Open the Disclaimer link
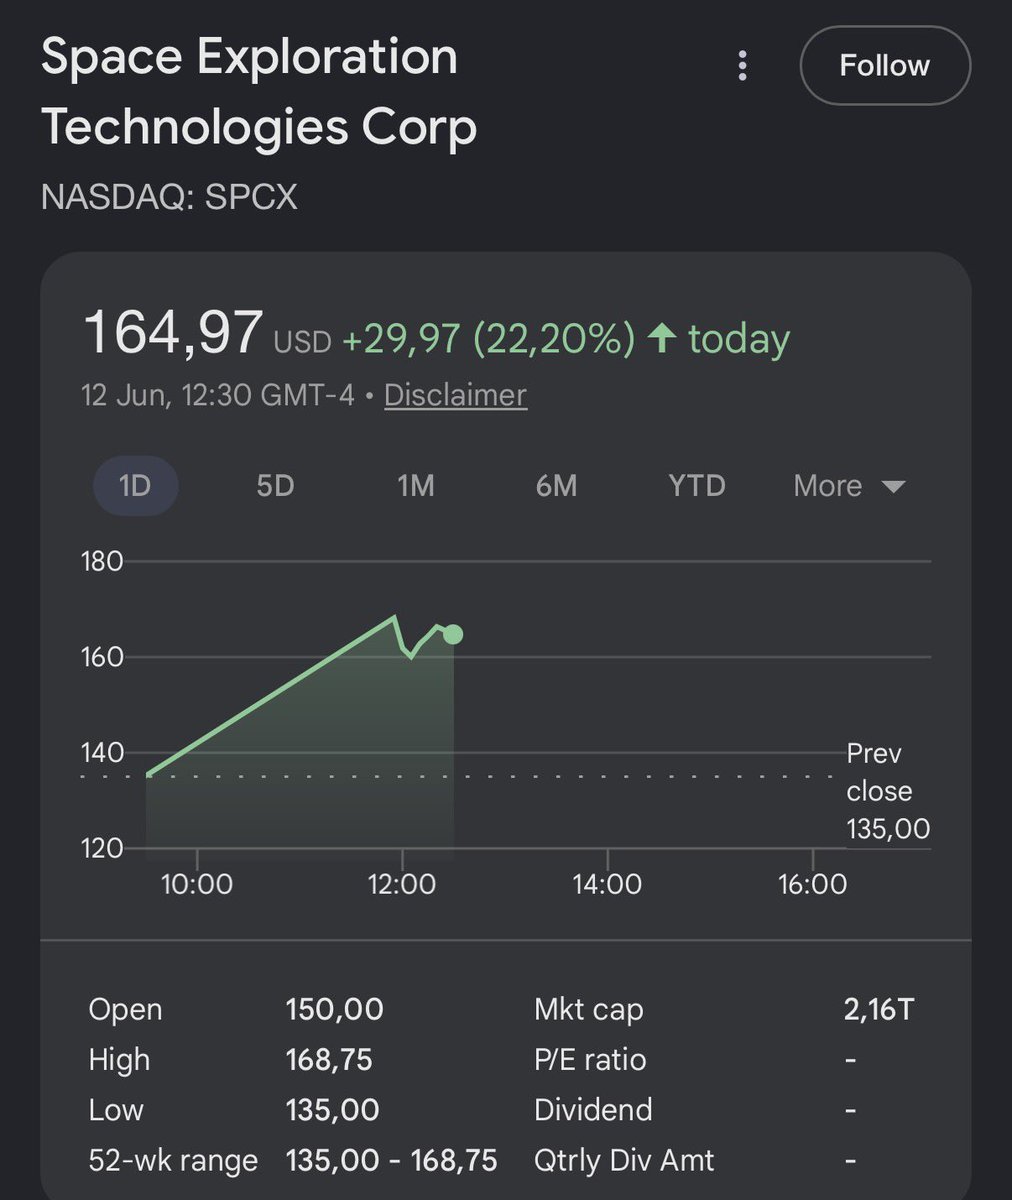 pyautogui.click(x=455, y=395)
